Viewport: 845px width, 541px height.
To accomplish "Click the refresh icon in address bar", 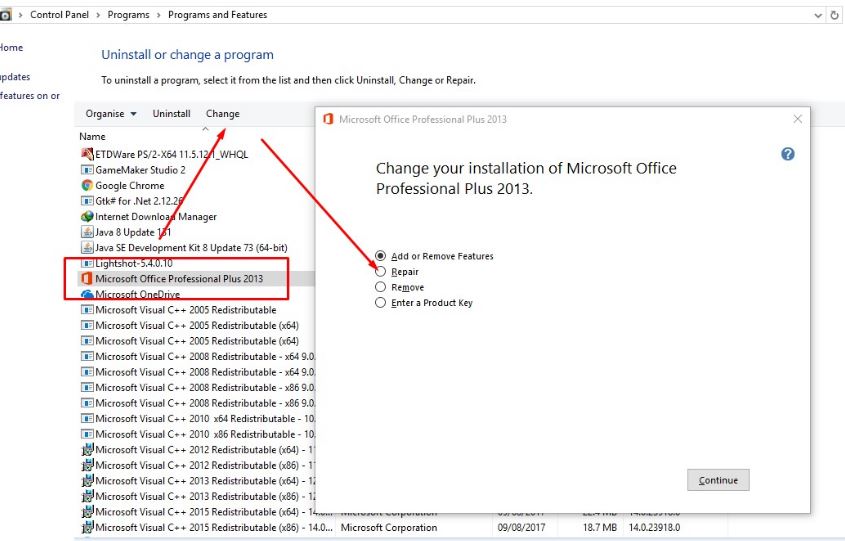I will 834,15.
